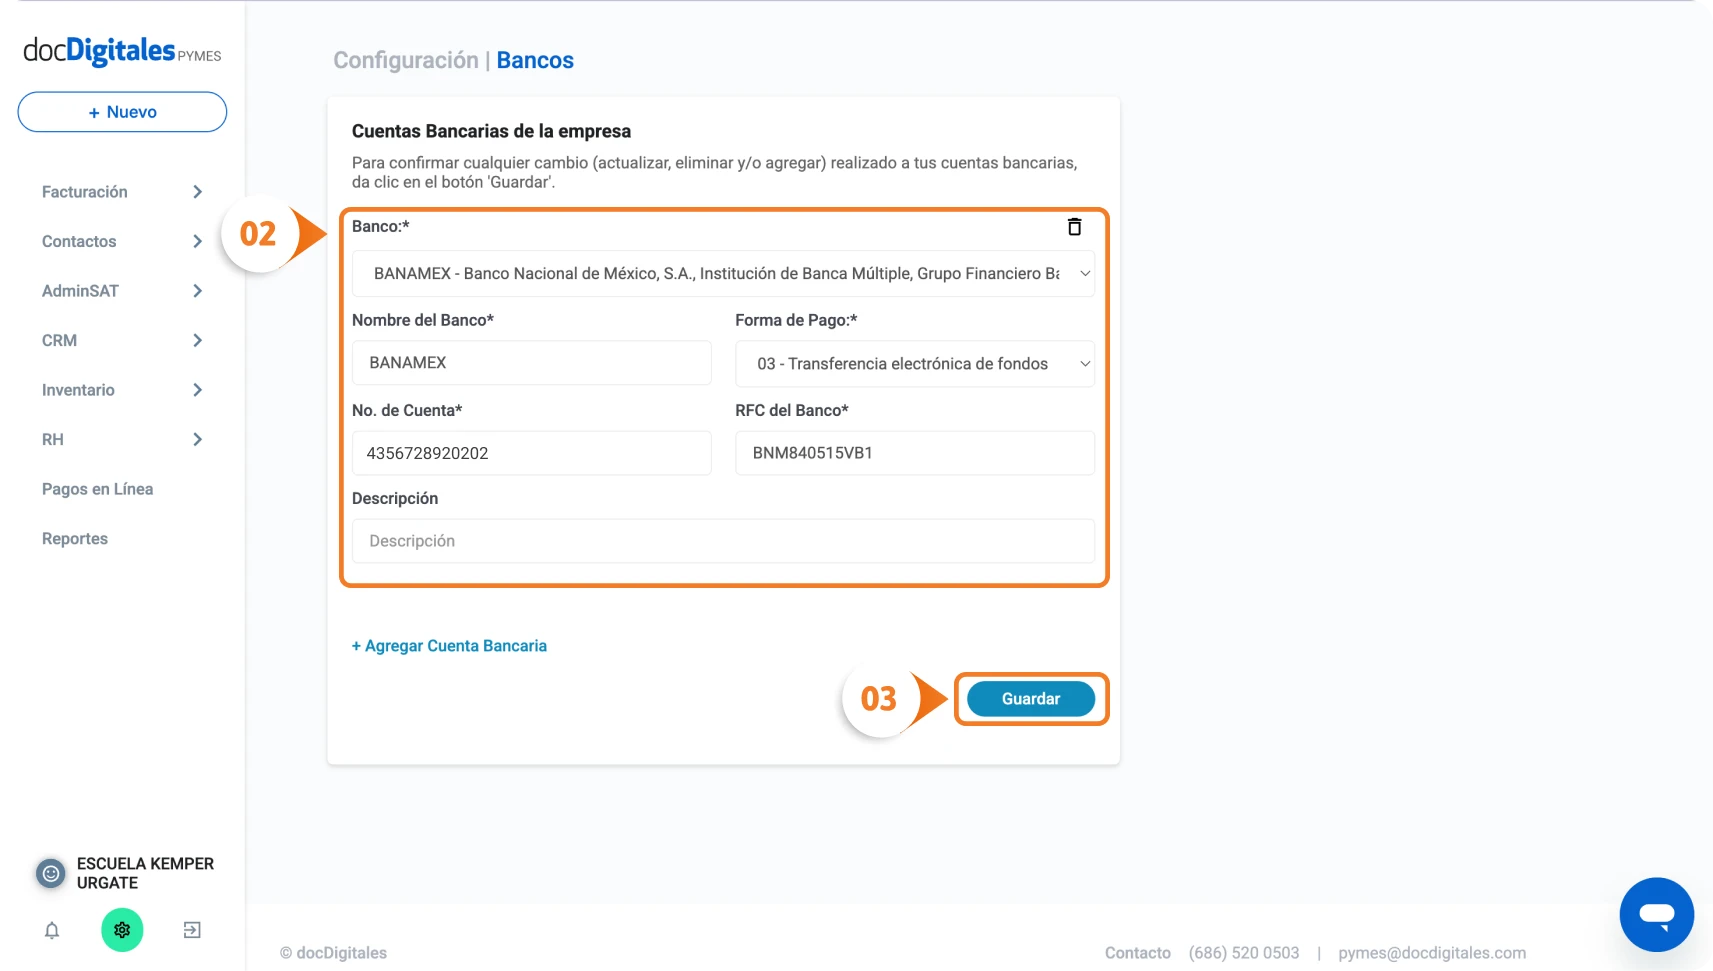Click the No. de Cuenta field
The height and width of the screenshot is (971, 1713).
(x=532, y=453)
